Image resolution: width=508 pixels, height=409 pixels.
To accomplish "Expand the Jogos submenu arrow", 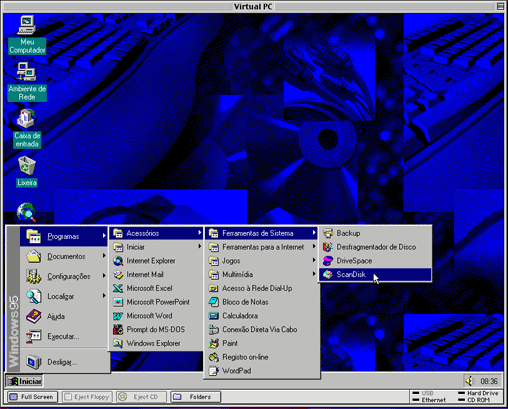I will 314,260.
